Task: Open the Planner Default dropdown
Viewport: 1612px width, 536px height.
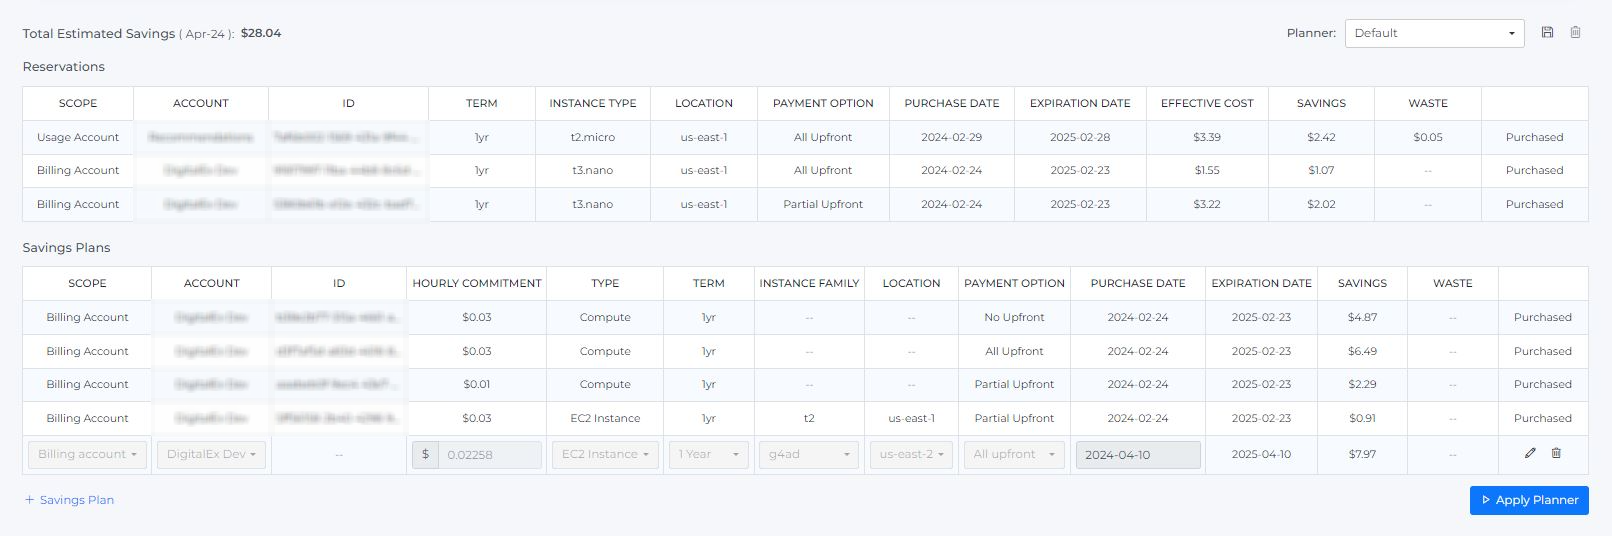Action: (1433, 33)
